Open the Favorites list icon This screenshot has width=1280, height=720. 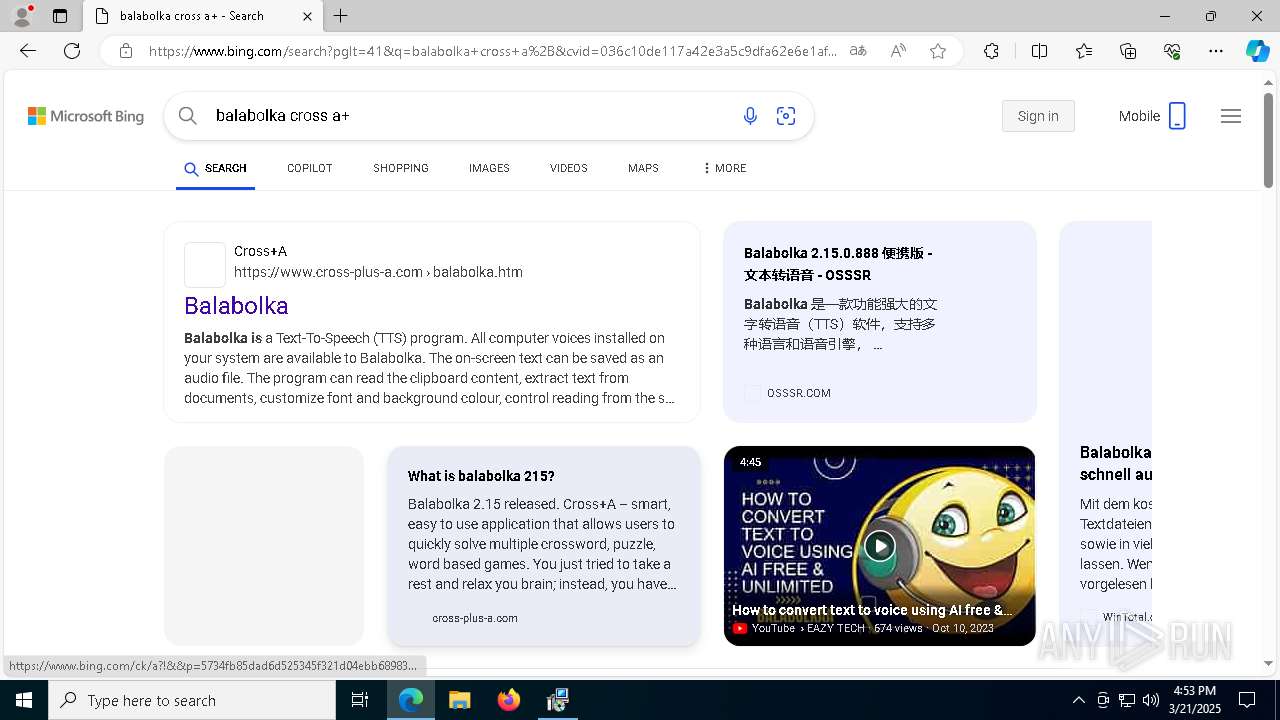[1084, 51]
